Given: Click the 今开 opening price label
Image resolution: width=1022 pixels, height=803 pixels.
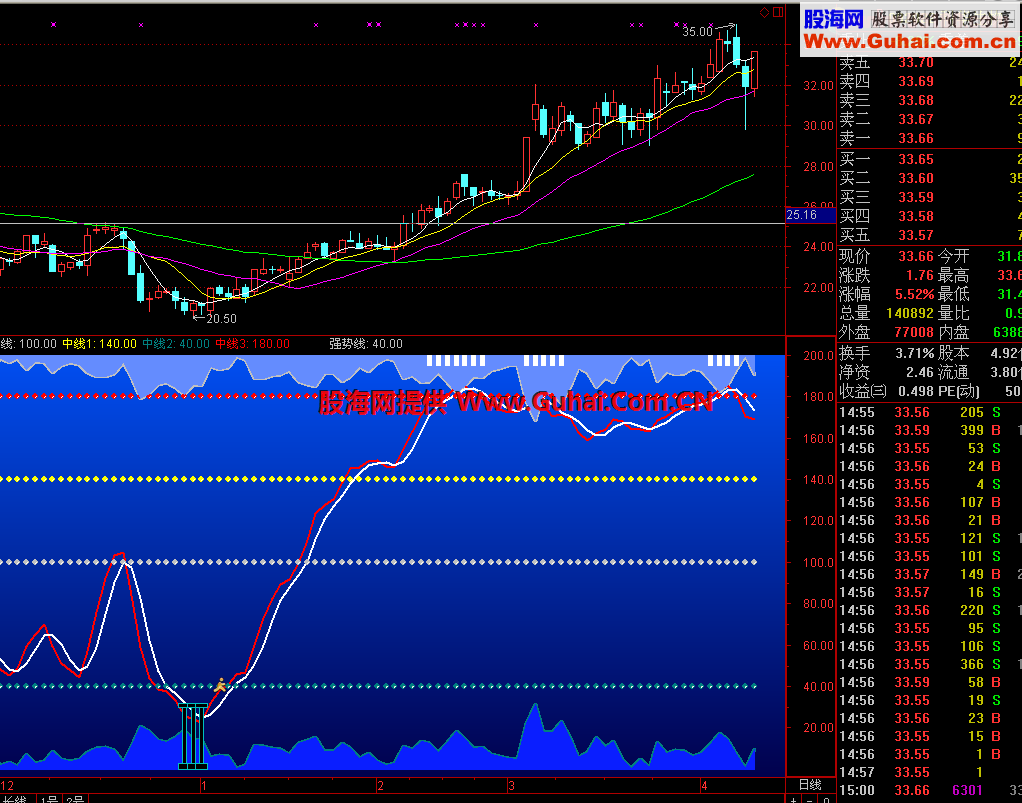Looking at the screenshot, I should (954, 256).
